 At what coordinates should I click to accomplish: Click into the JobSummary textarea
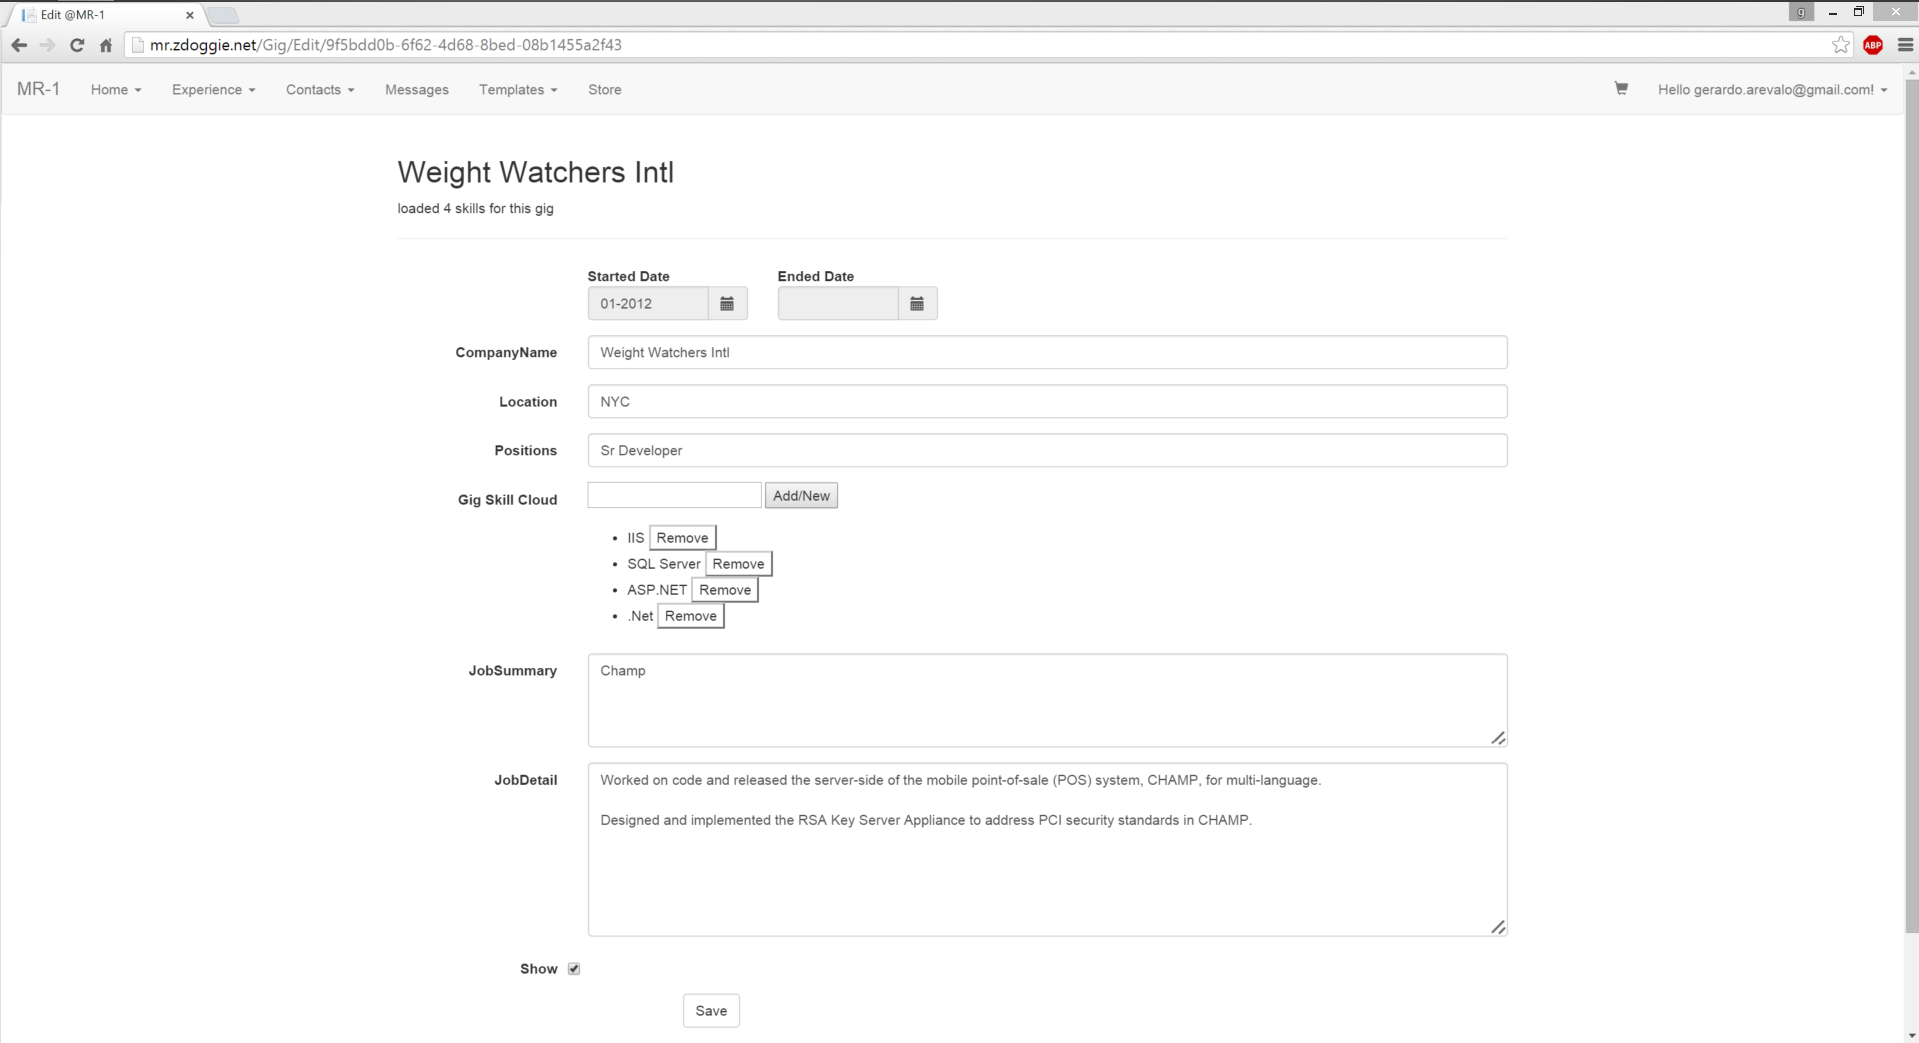[1047, 701]
